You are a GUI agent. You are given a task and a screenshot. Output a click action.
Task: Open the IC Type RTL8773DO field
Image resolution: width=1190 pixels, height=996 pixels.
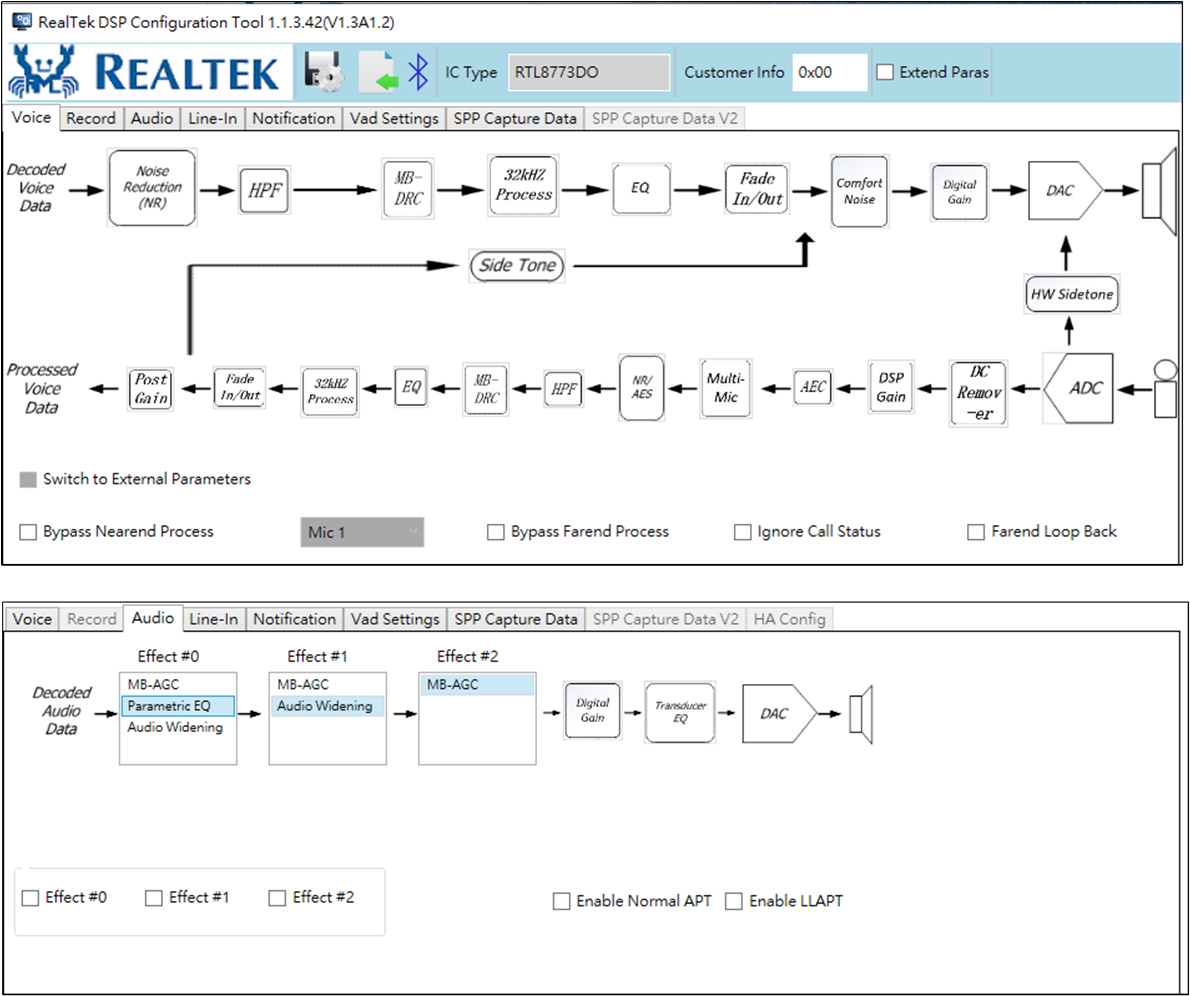click(589, 72)
